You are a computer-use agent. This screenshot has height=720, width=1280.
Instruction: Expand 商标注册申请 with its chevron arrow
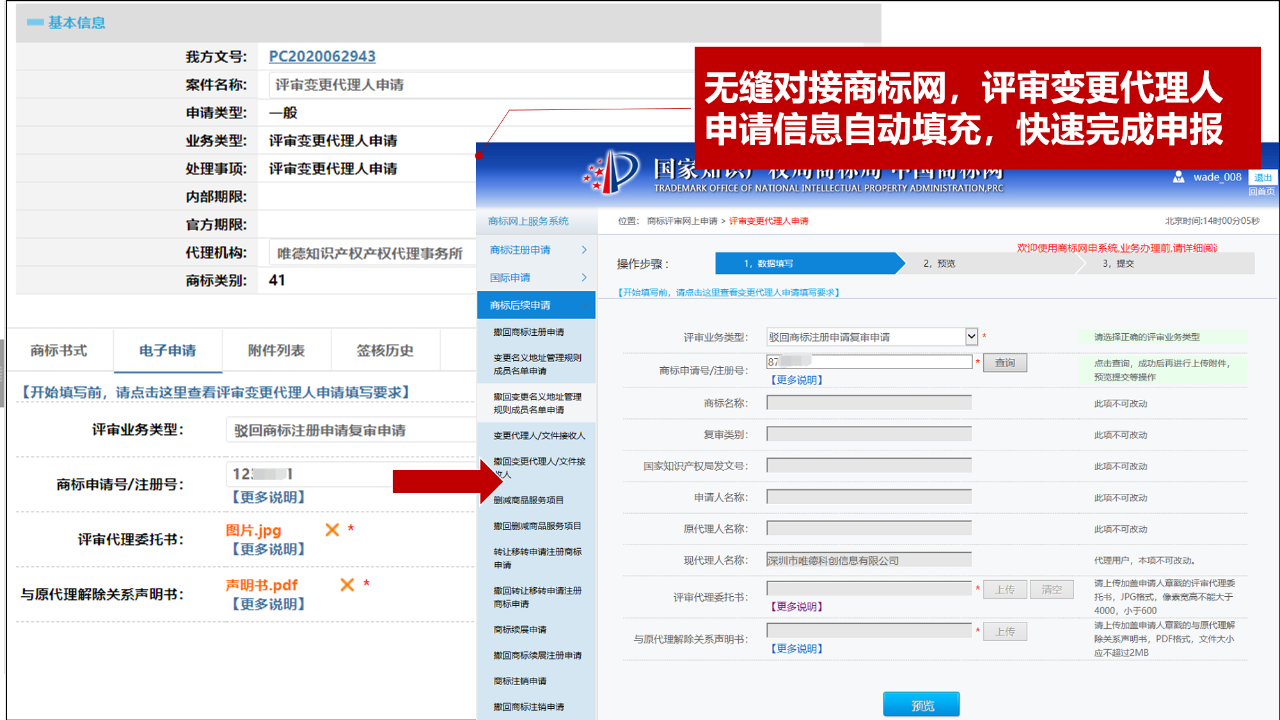pos(584,250)
